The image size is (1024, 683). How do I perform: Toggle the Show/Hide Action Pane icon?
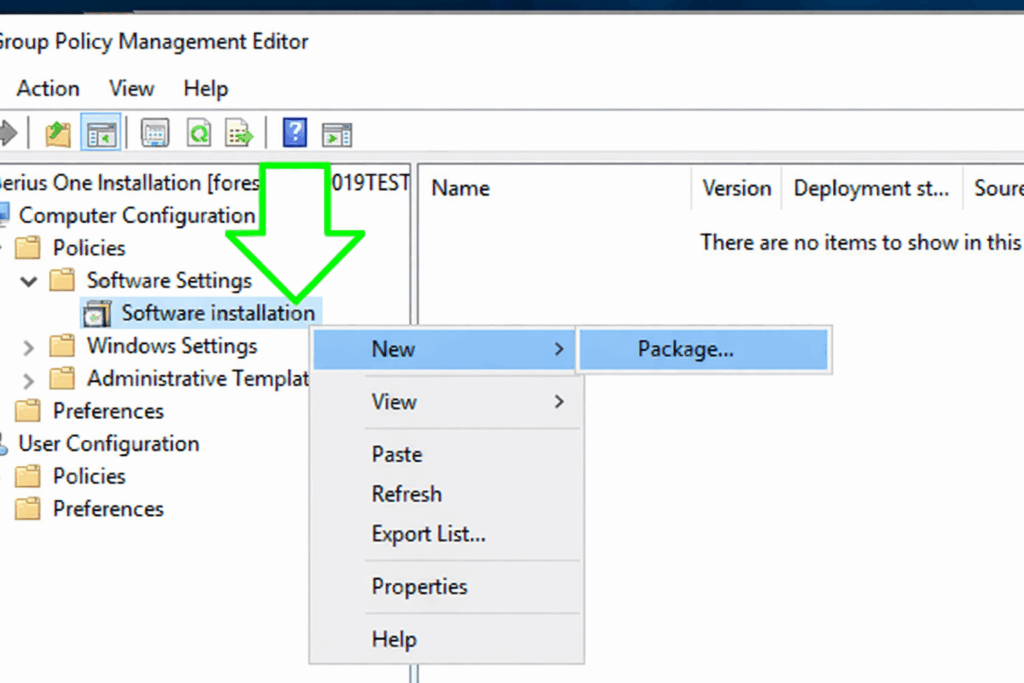coord(337,133)
